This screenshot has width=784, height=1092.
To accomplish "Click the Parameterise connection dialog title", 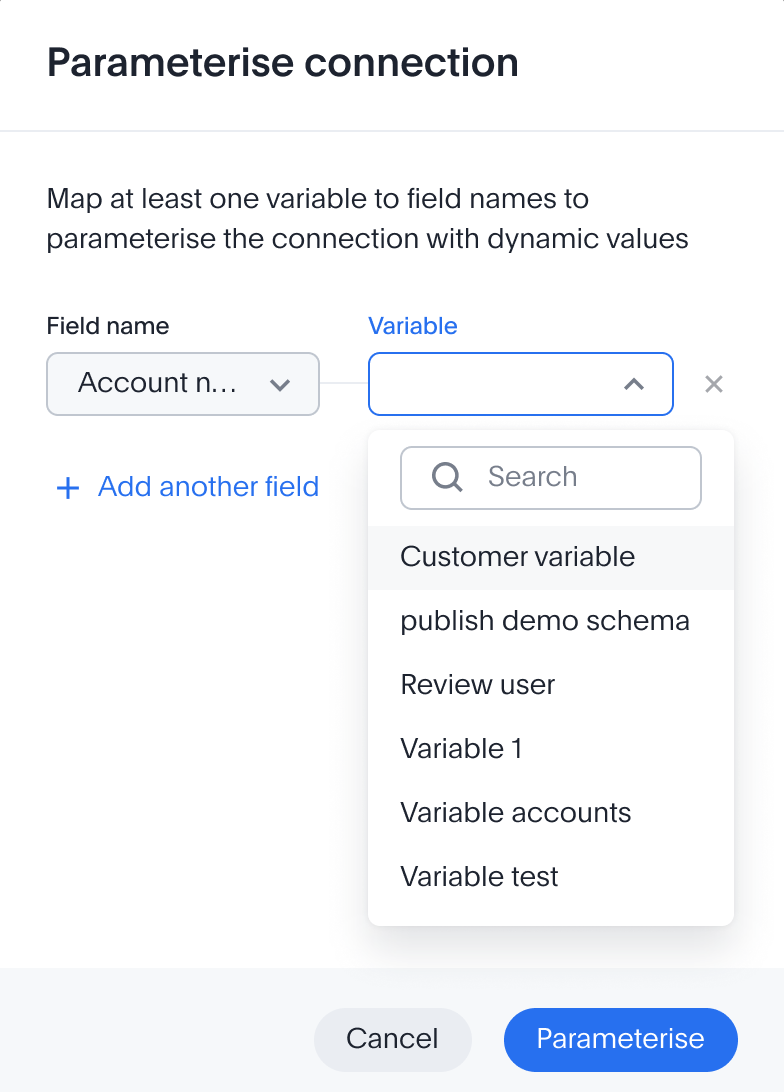I will tap(283, 63).
